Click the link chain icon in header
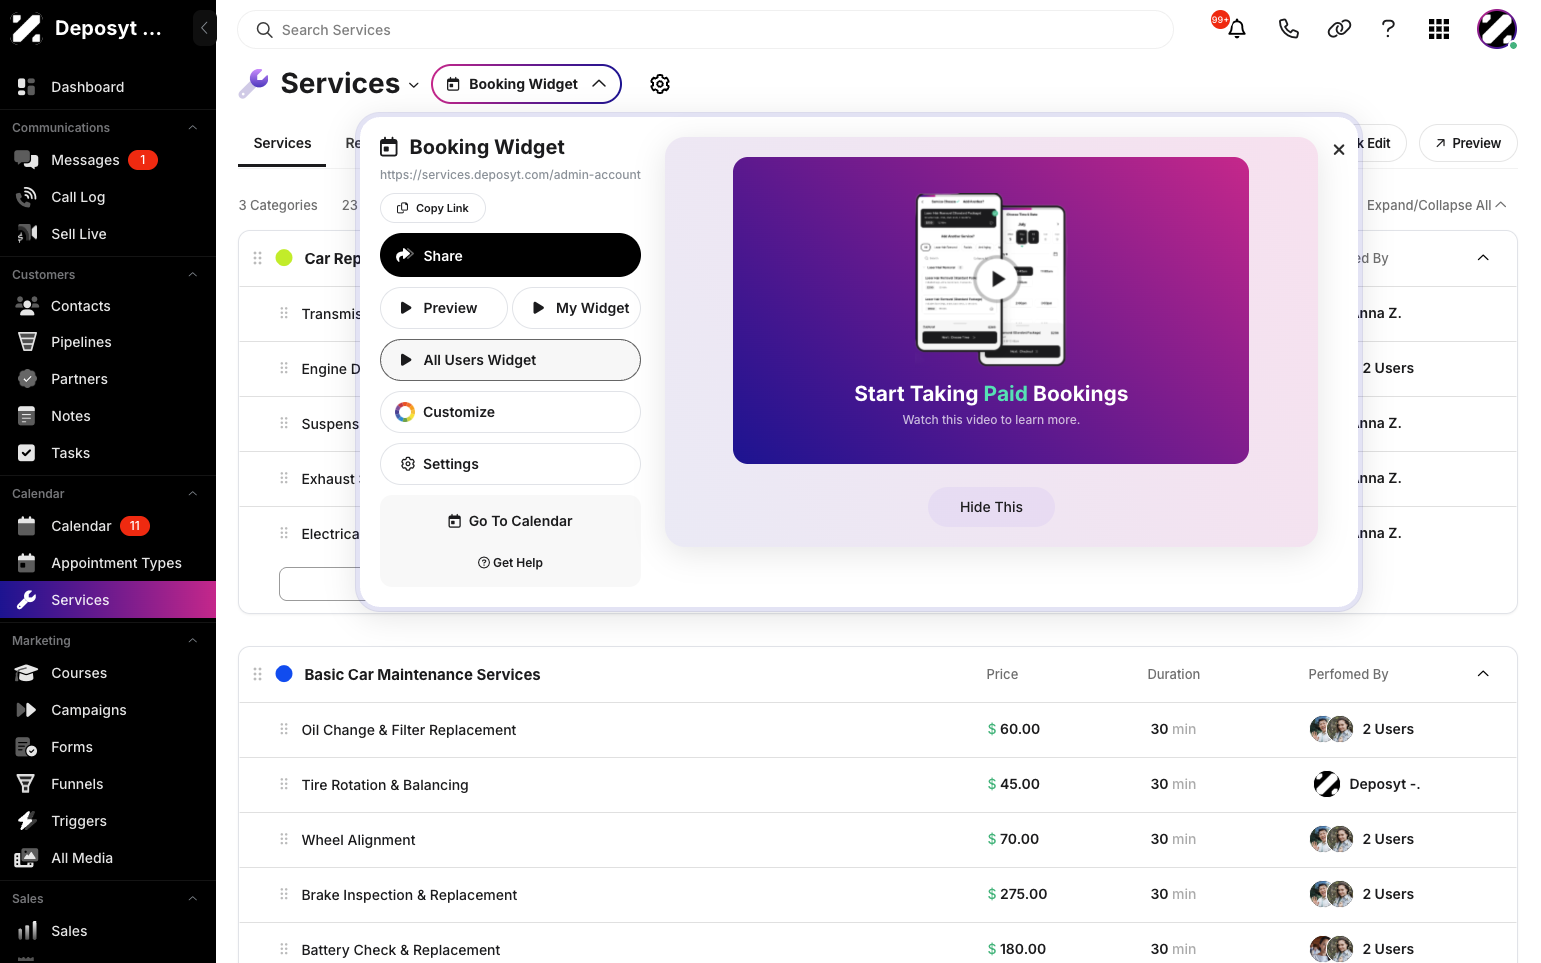This screenshot has width=1541, height=963. point(1339,29)
